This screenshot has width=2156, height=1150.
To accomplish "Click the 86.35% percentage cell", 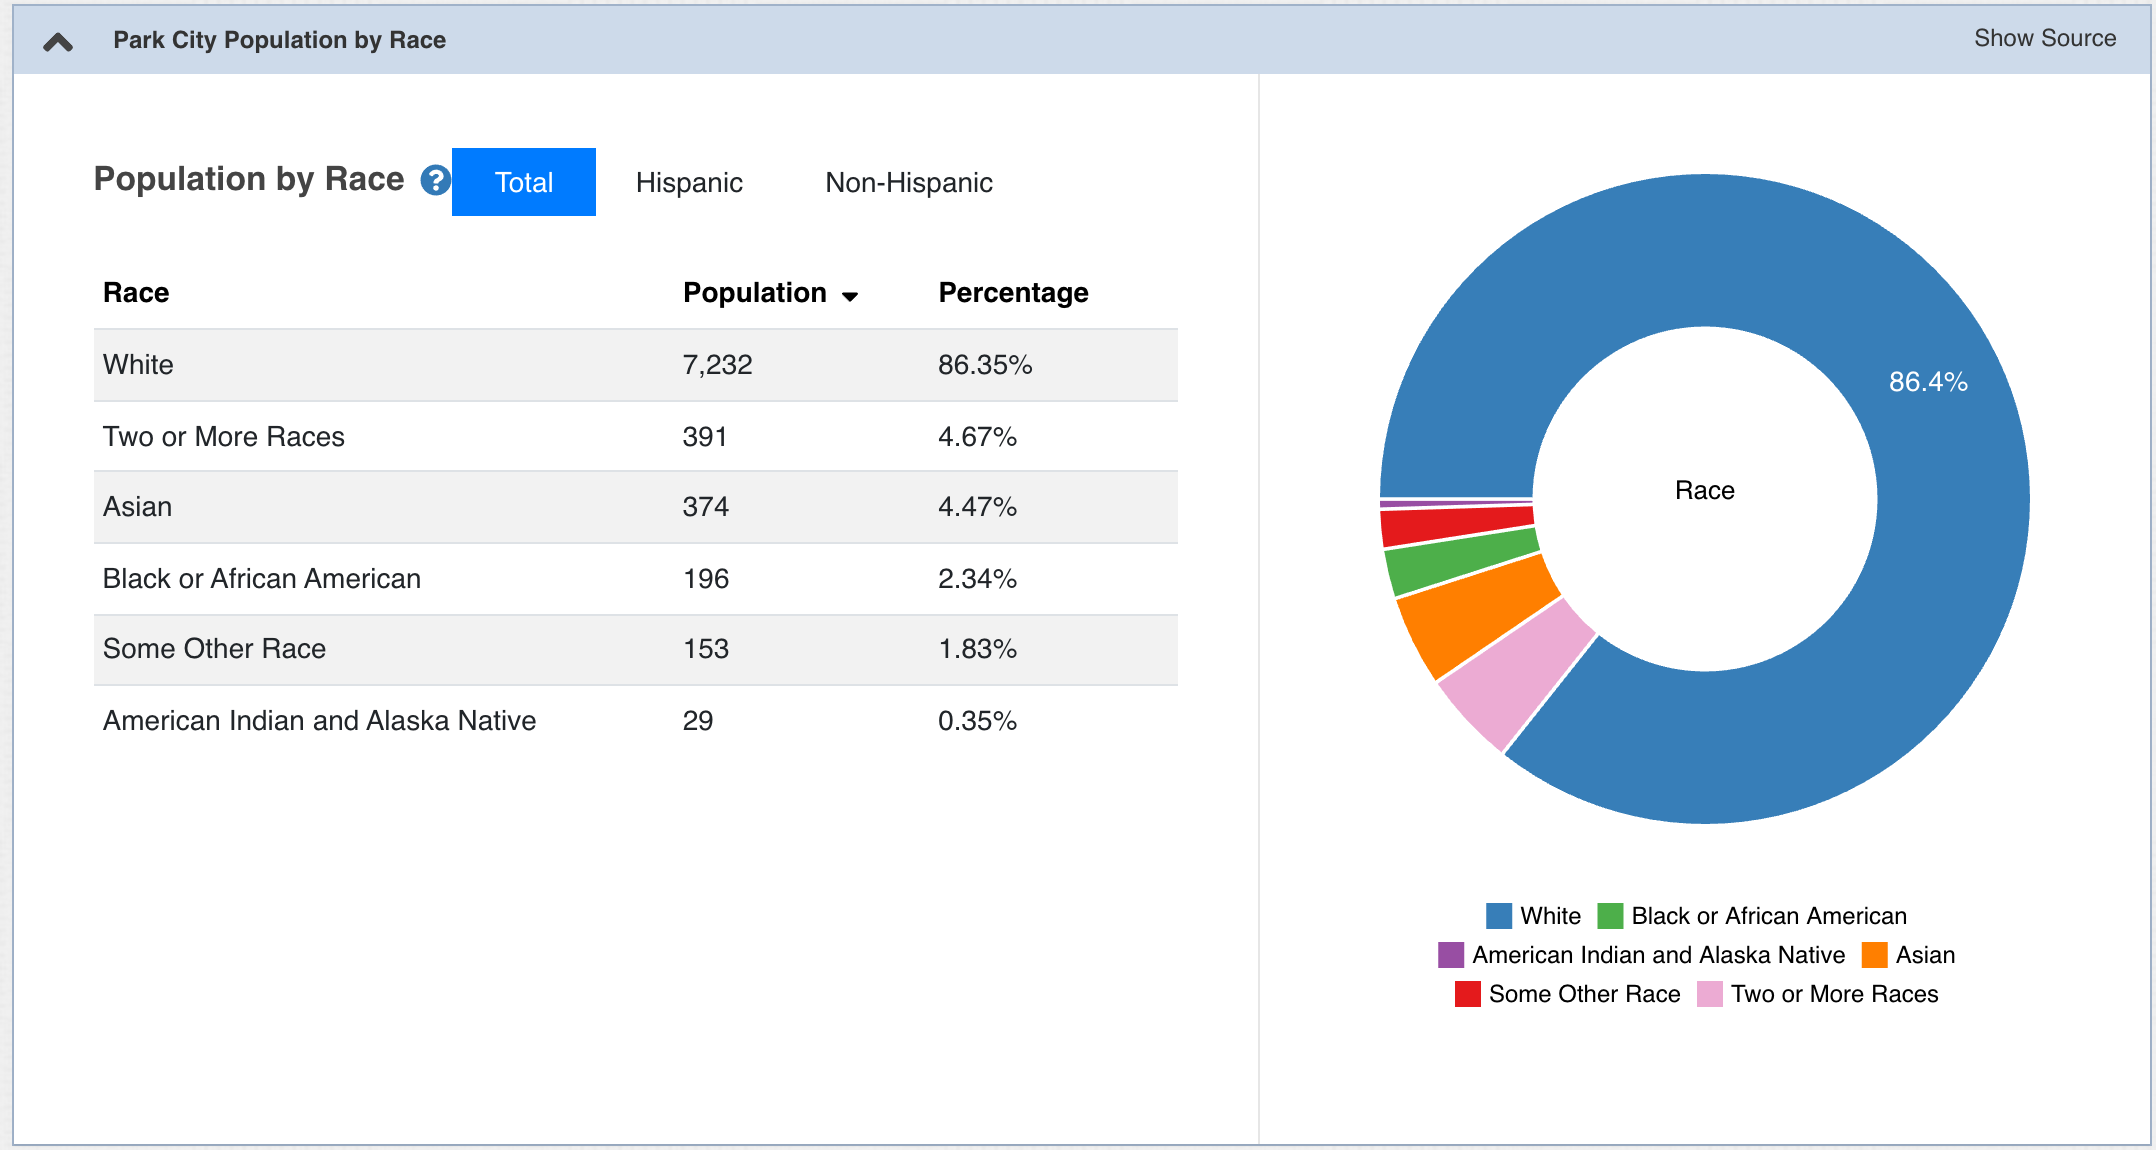I will click(985, 364).
